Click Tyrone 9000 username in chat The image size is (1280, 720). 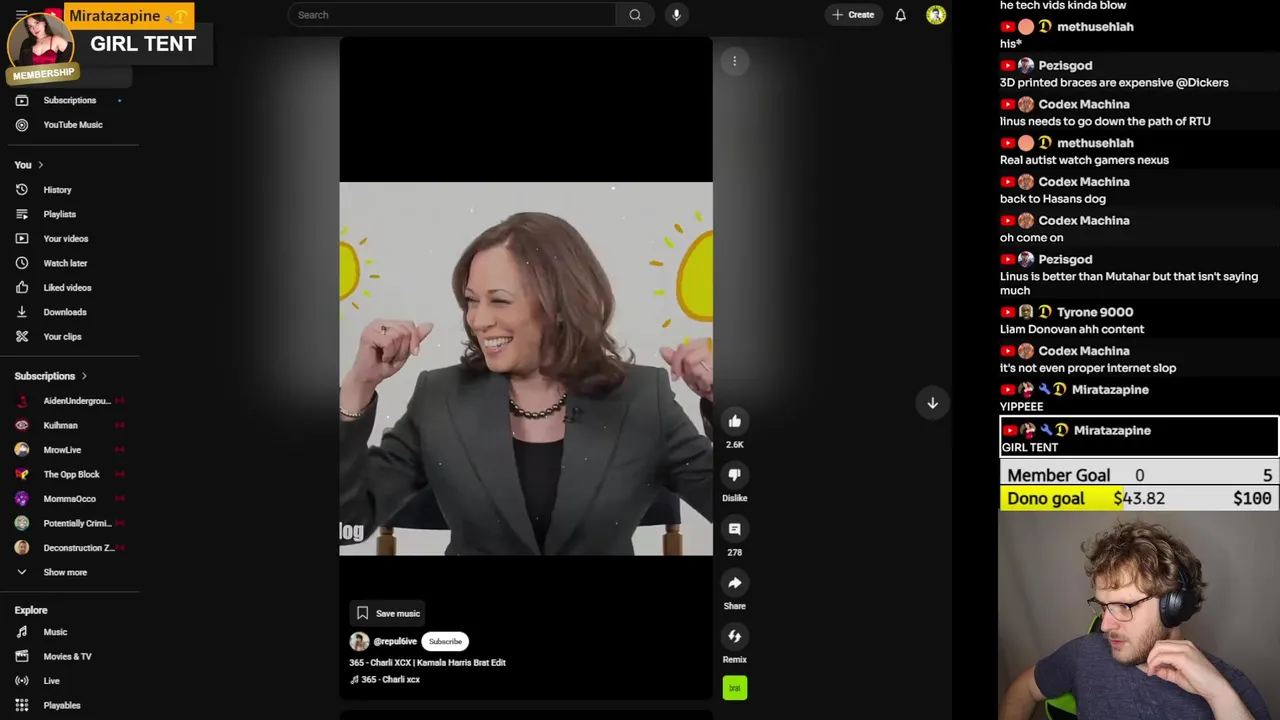coord(1095,312)
